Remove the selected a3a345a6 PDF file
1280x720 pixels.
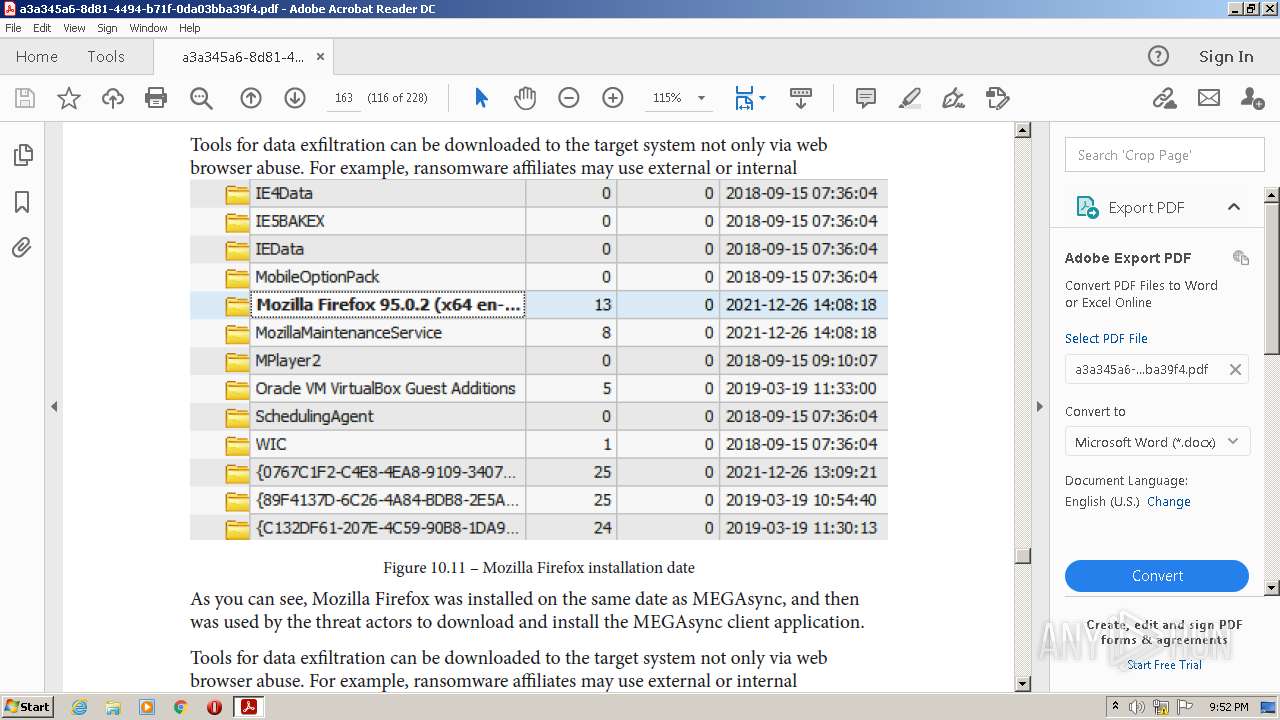pos(1235,370)
